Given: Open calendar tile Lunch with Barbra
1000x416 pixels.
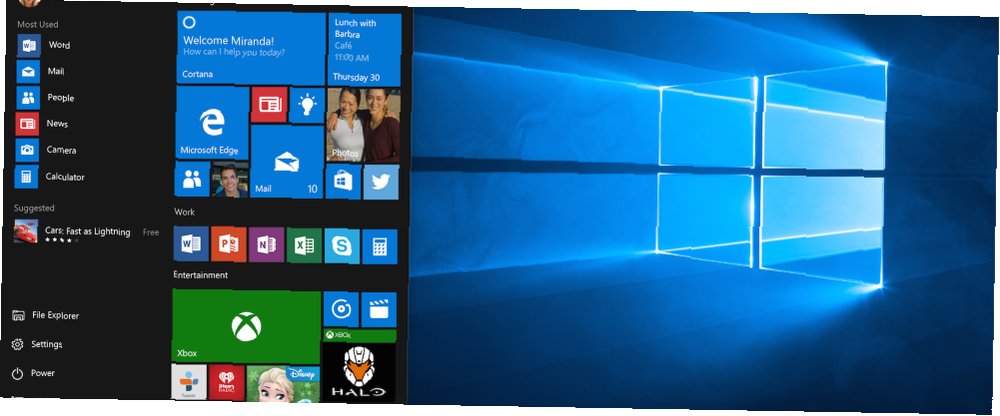Looking at the screenshot, I should click(x=365, y=50).
